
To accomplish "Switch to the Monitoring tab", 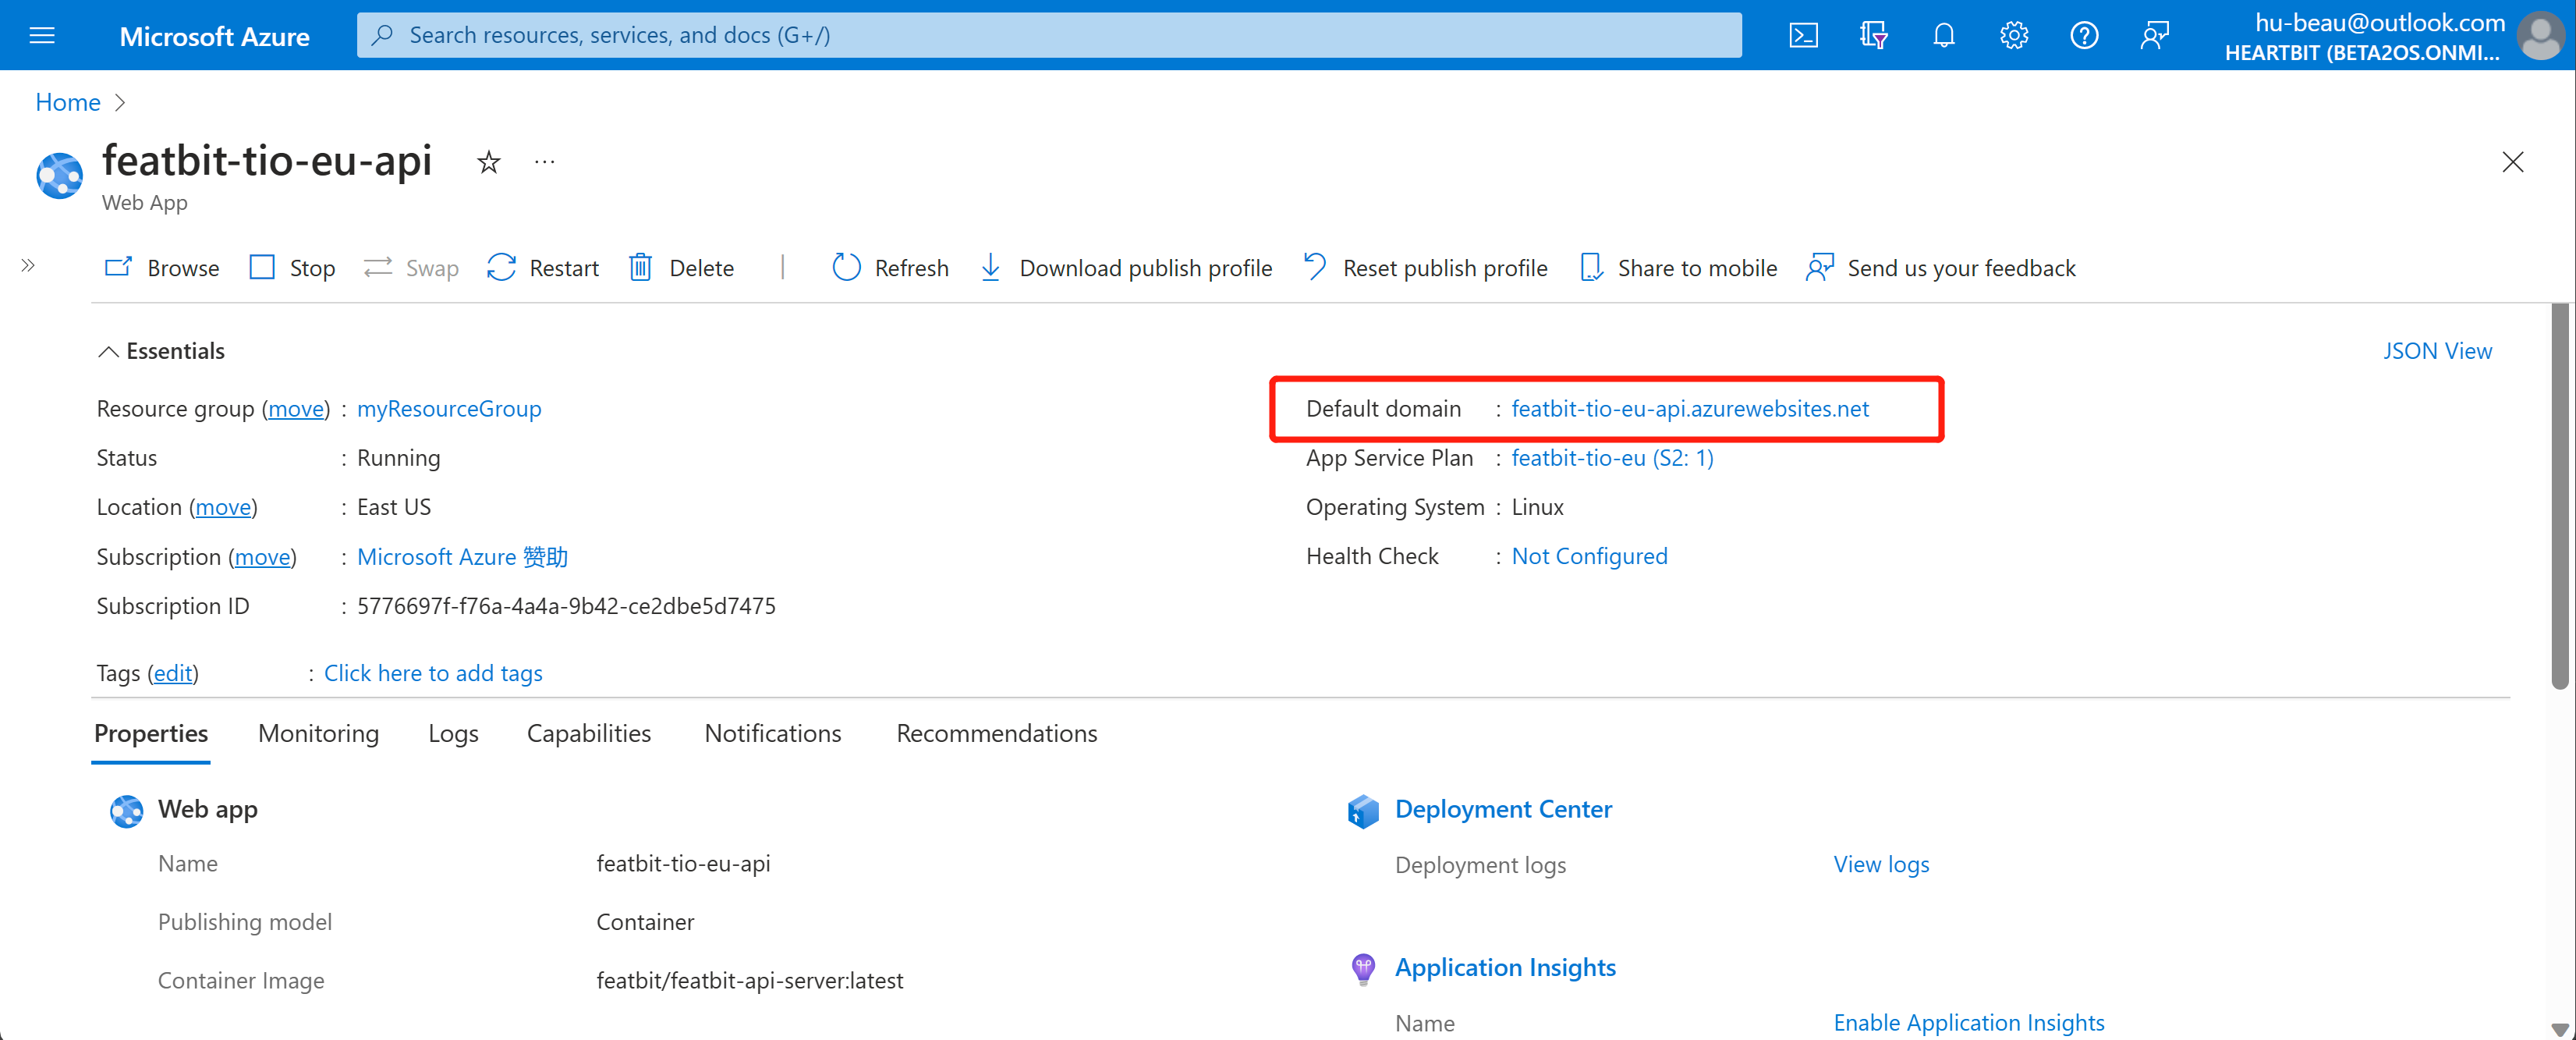I will tap(318, 733).
